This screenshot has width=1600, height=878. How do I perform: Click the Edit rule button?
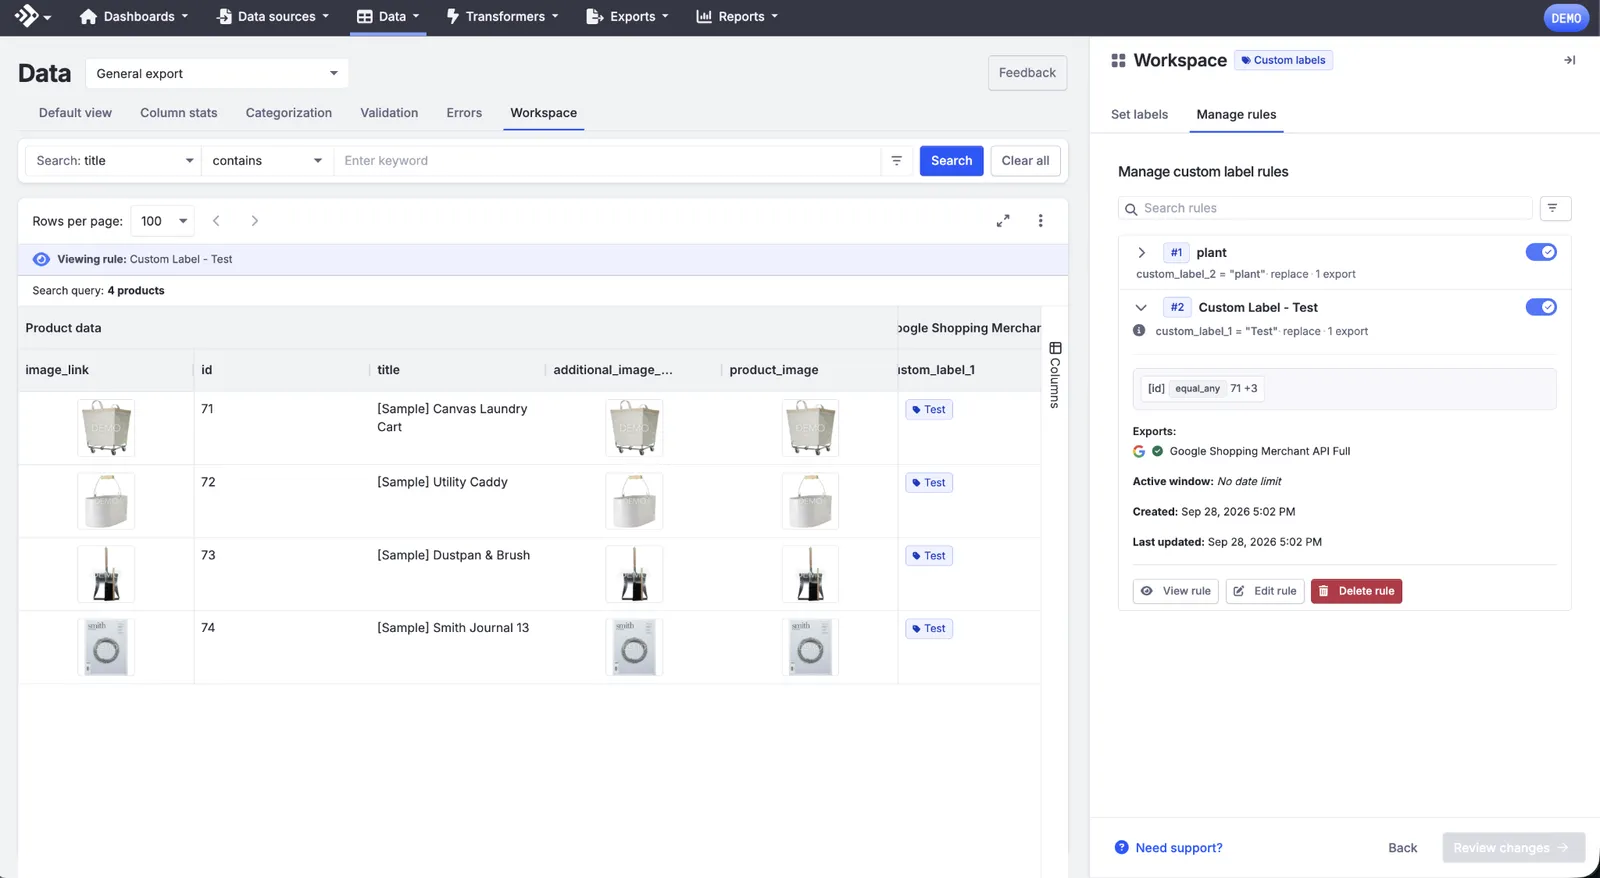pyautogui.click(x=1265, y=591)
